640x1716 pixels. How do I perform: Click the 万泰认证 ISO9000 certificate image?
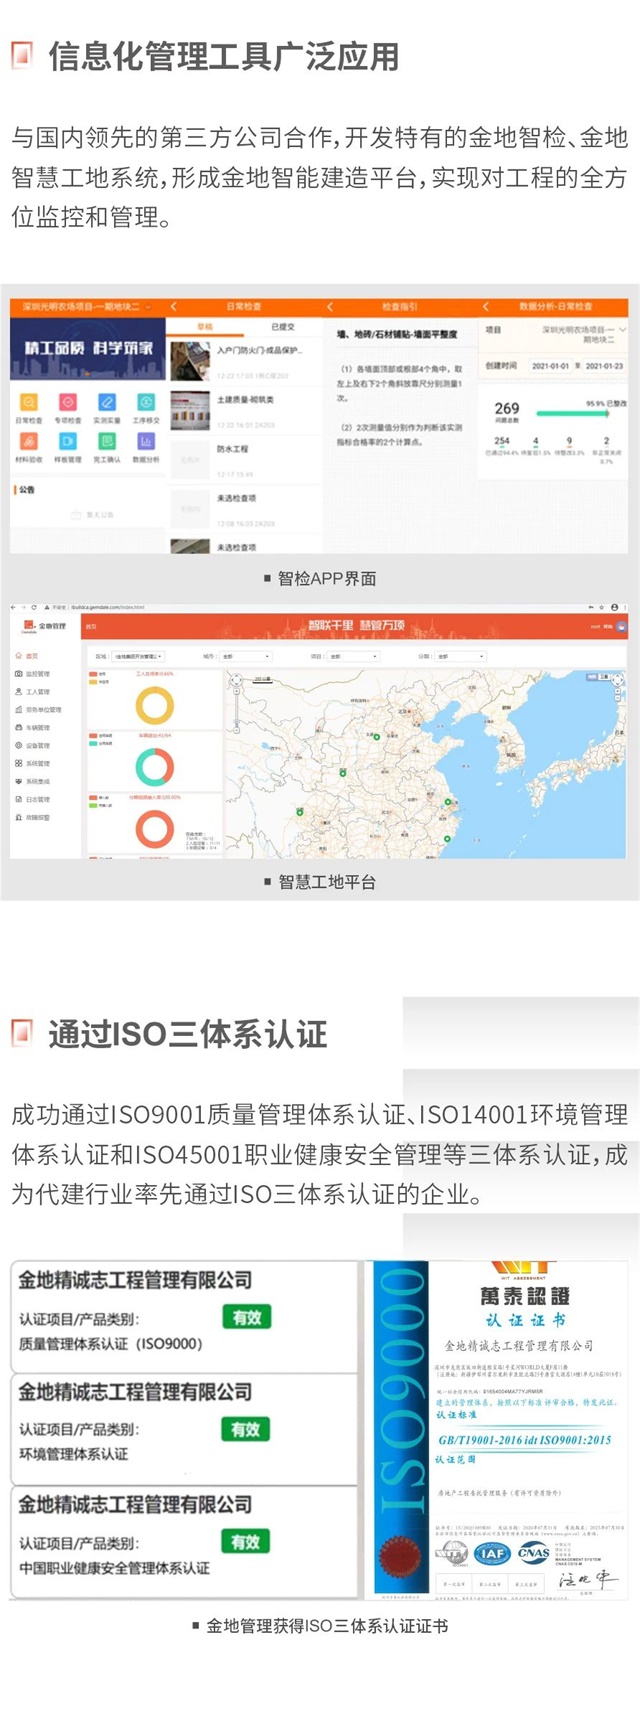point(501,1430)
